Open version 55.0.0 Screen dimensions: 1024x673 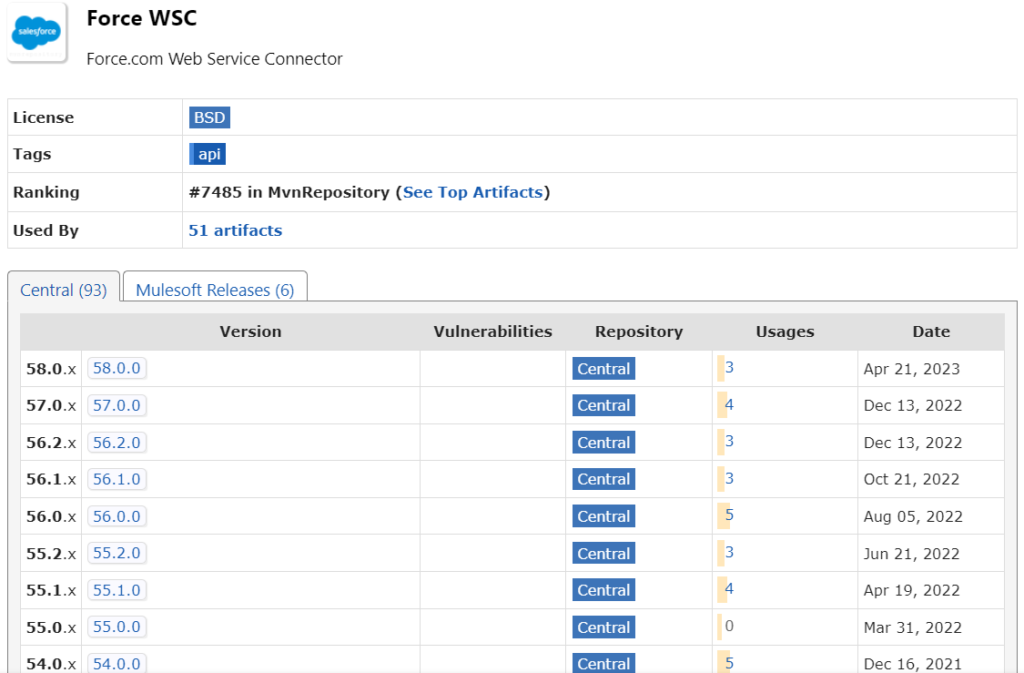117,627
